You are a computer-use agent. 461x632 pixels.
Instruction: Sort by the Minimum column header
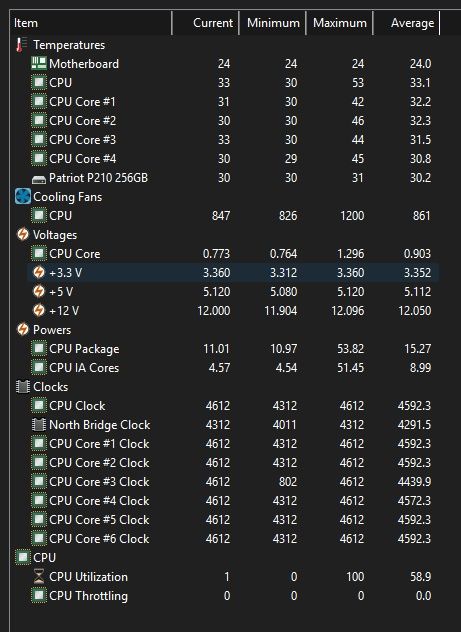pyautogui.click(x=273, y=23)
